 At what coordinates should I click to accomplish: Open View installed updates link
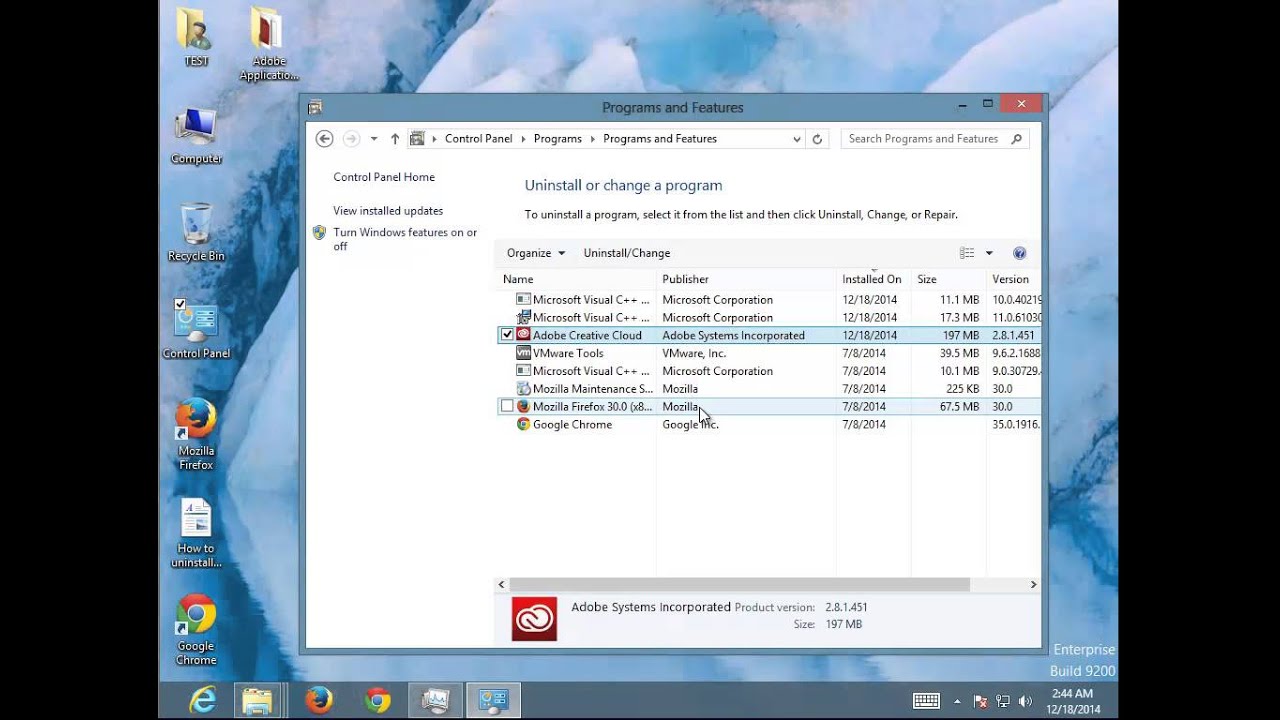click(388, 211)
